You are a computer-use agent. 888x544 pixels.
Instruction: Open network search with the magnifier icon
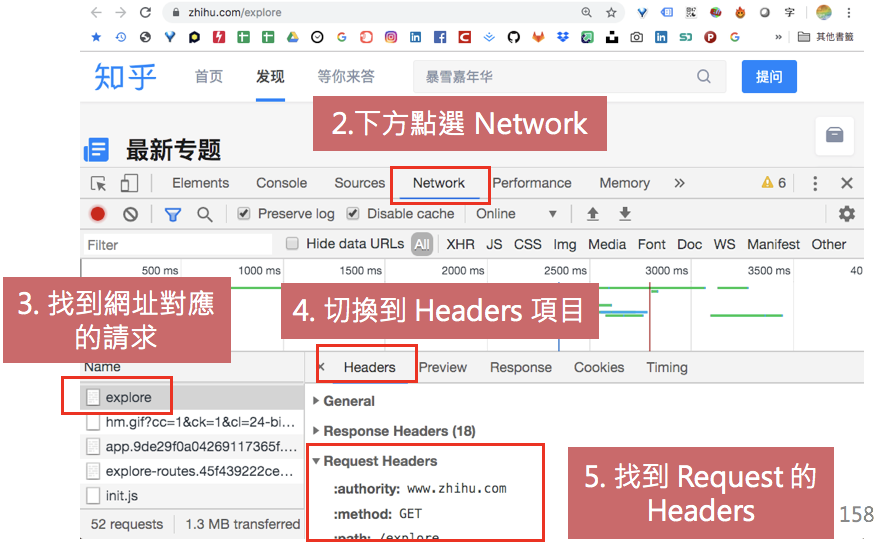click(204, 215)
